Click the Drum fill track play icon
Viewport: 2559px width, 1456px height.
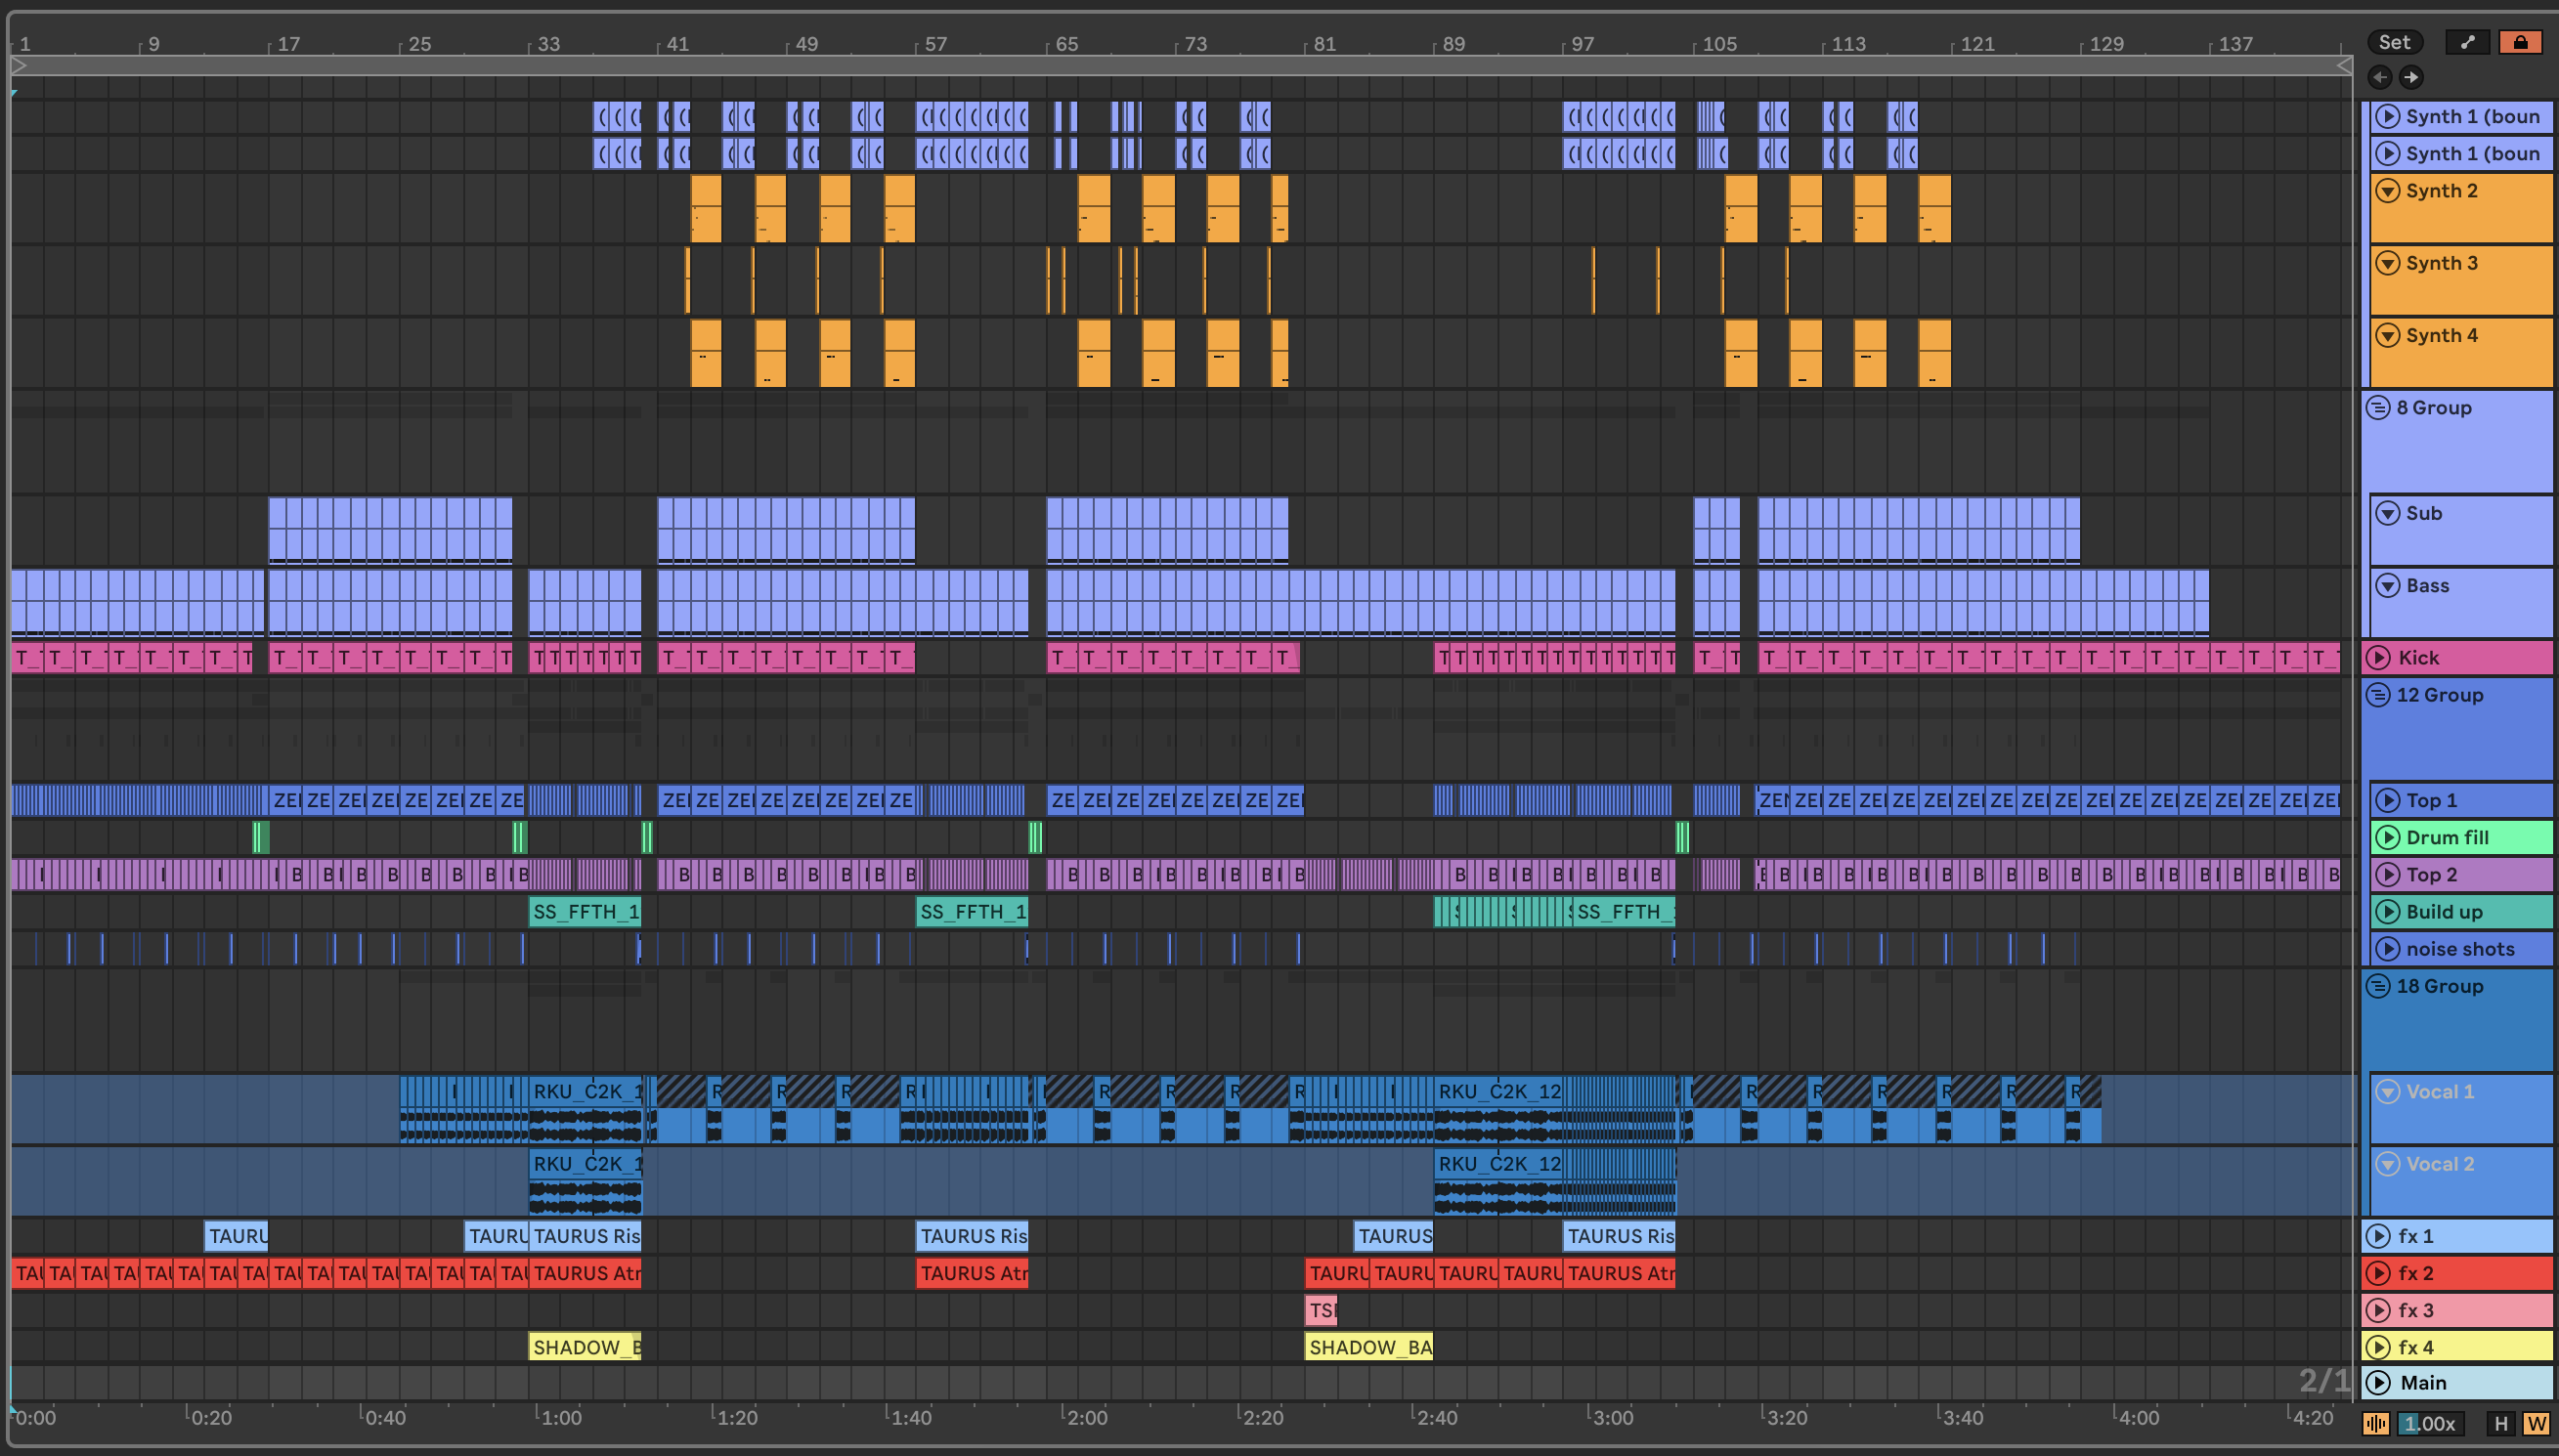pyautogui.click(x=2387, y=837)
